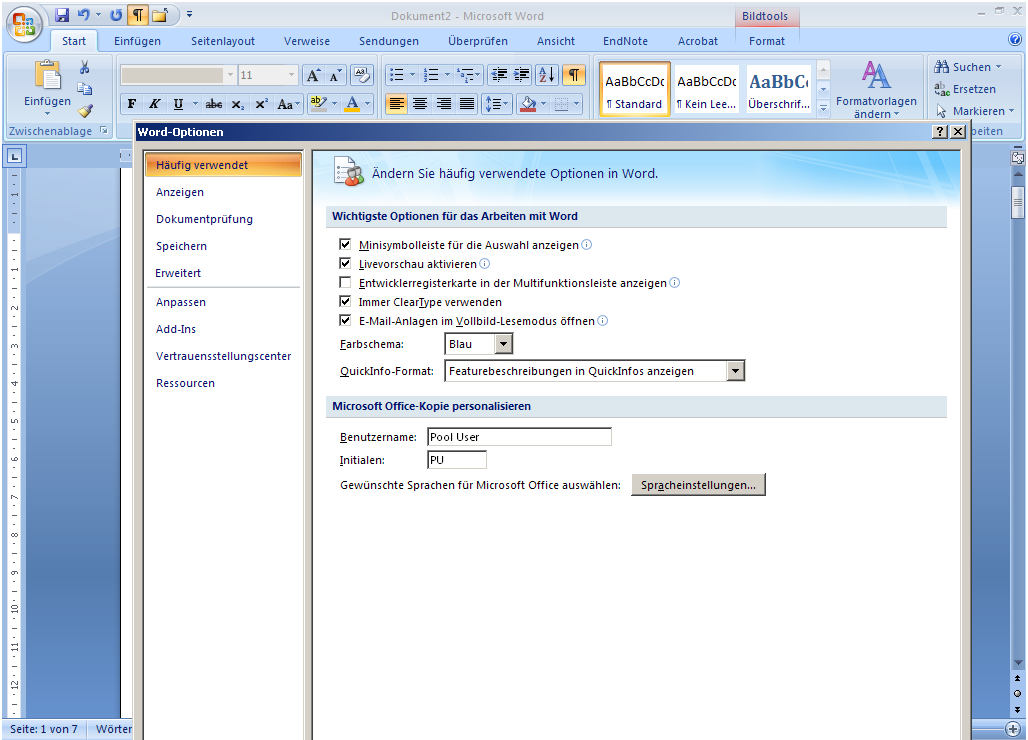Image resolution: width=1028 pixels, height=740 pixels.
Task: Uncheck Livevorschau aktivieren
Action: [x=345, y=263]
